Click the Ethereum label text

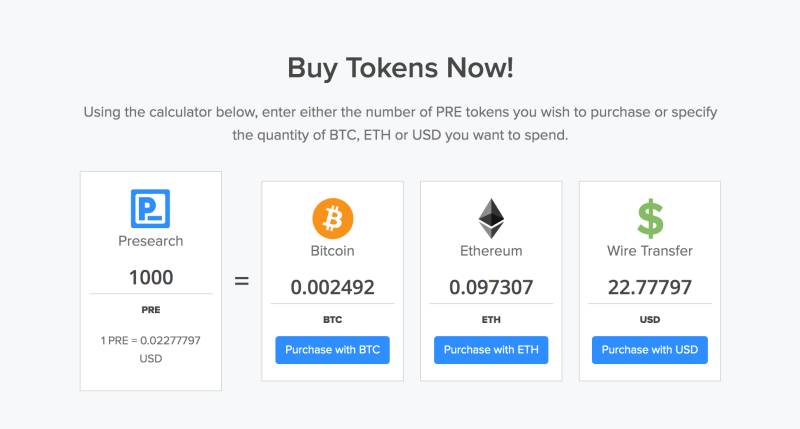(491, 251)
